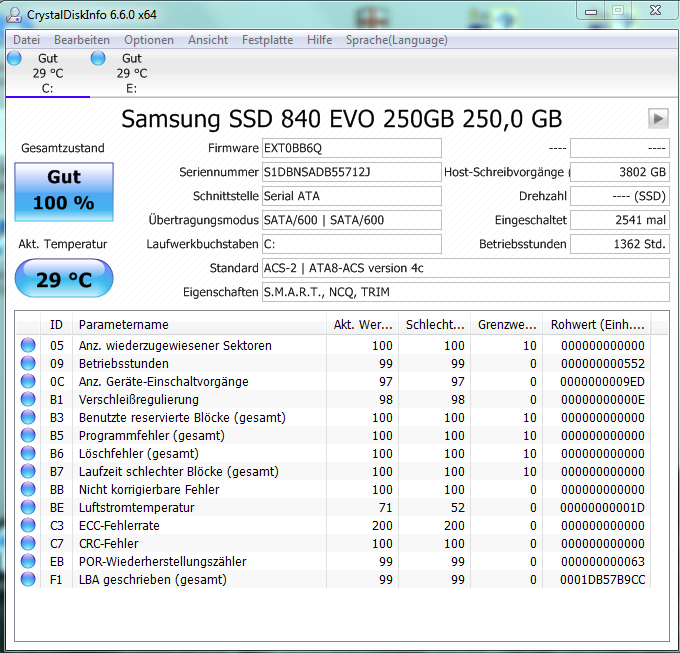Select 'Benutzte reservierte Blöcke (gesamt)' text

[182, 418]
